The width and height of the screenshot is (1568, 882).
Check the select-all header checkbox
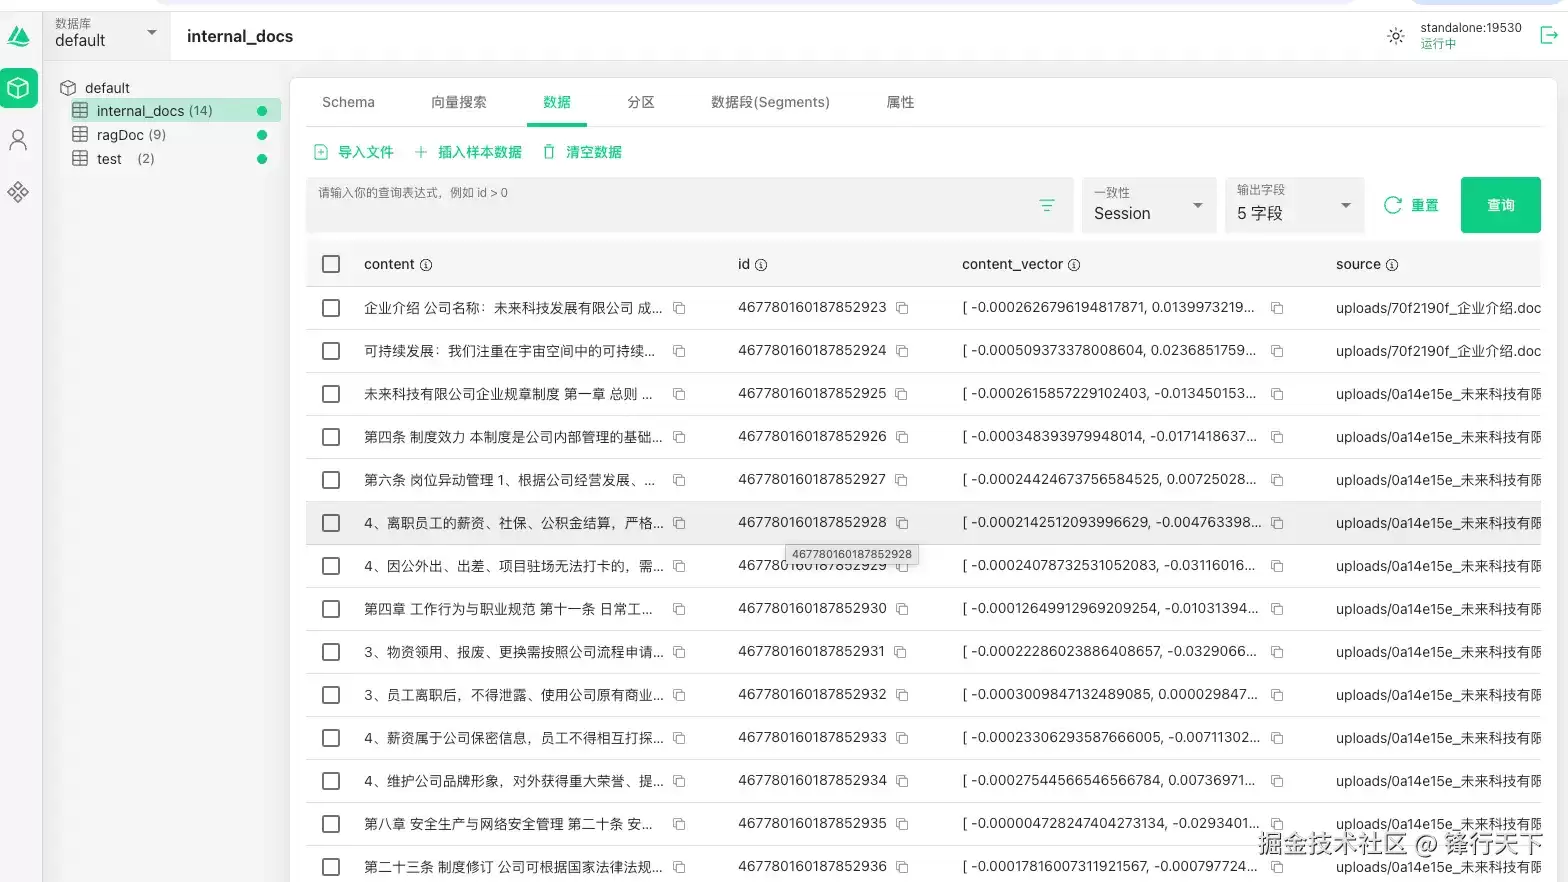(x=331, y=264)
